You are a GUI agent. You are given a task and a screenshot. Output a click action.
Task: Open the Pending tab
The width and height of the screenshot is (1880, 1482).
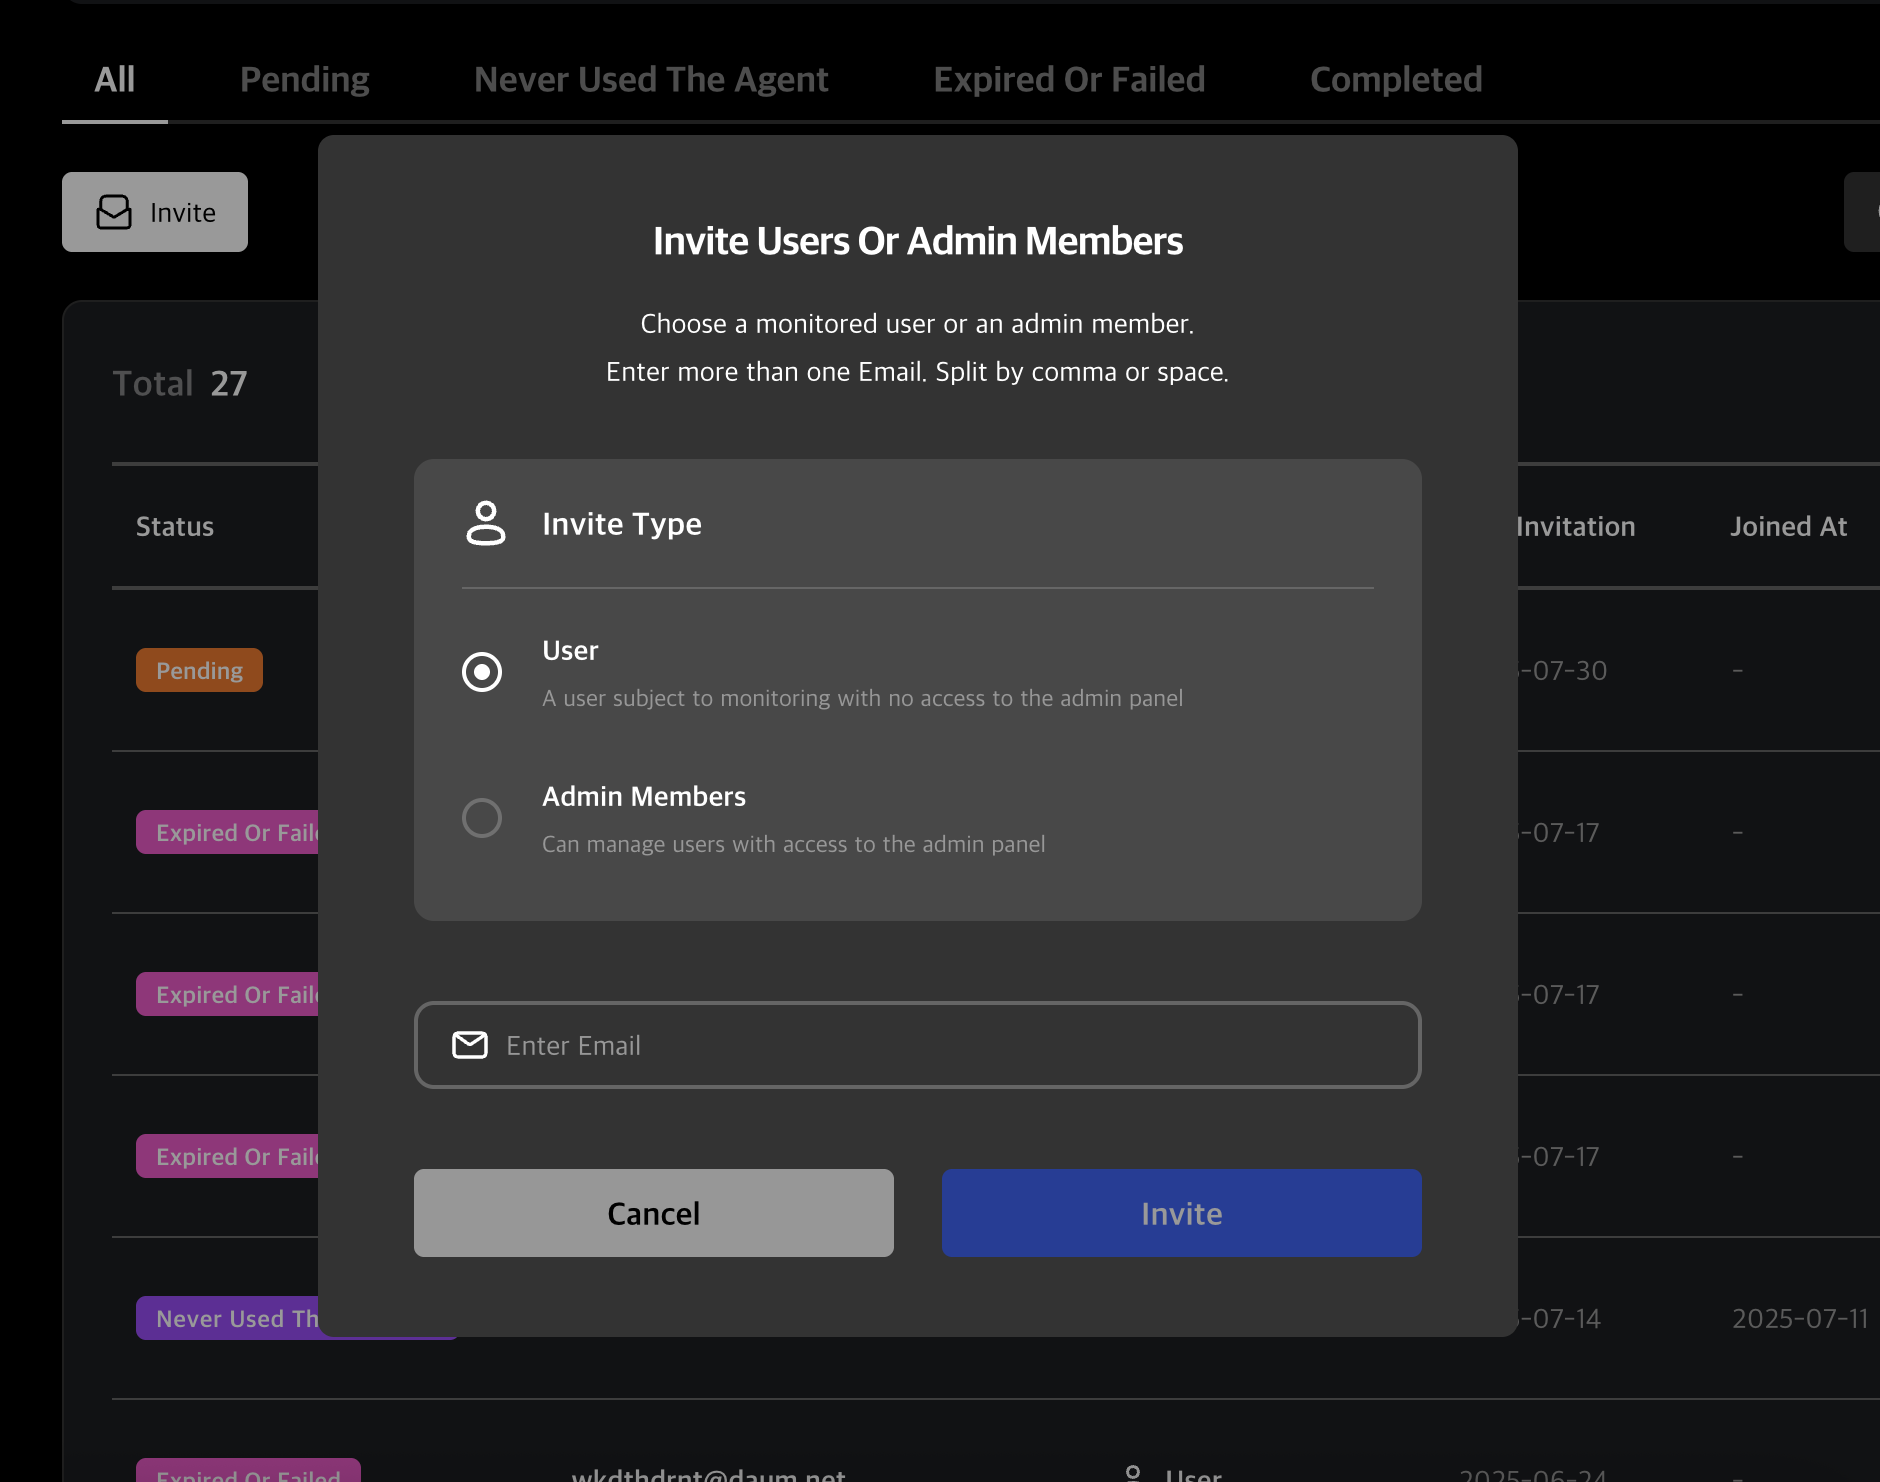pyautogui.click(x=305, y=80)
